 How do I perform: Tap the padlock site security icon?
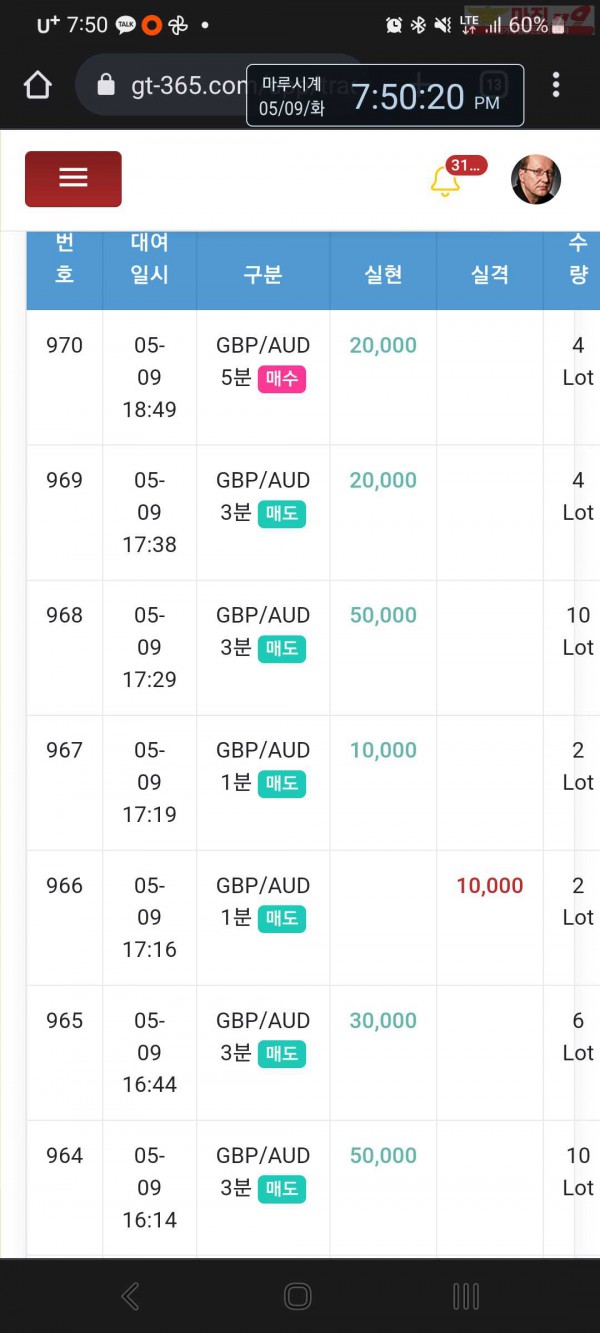tap(106, 86)
